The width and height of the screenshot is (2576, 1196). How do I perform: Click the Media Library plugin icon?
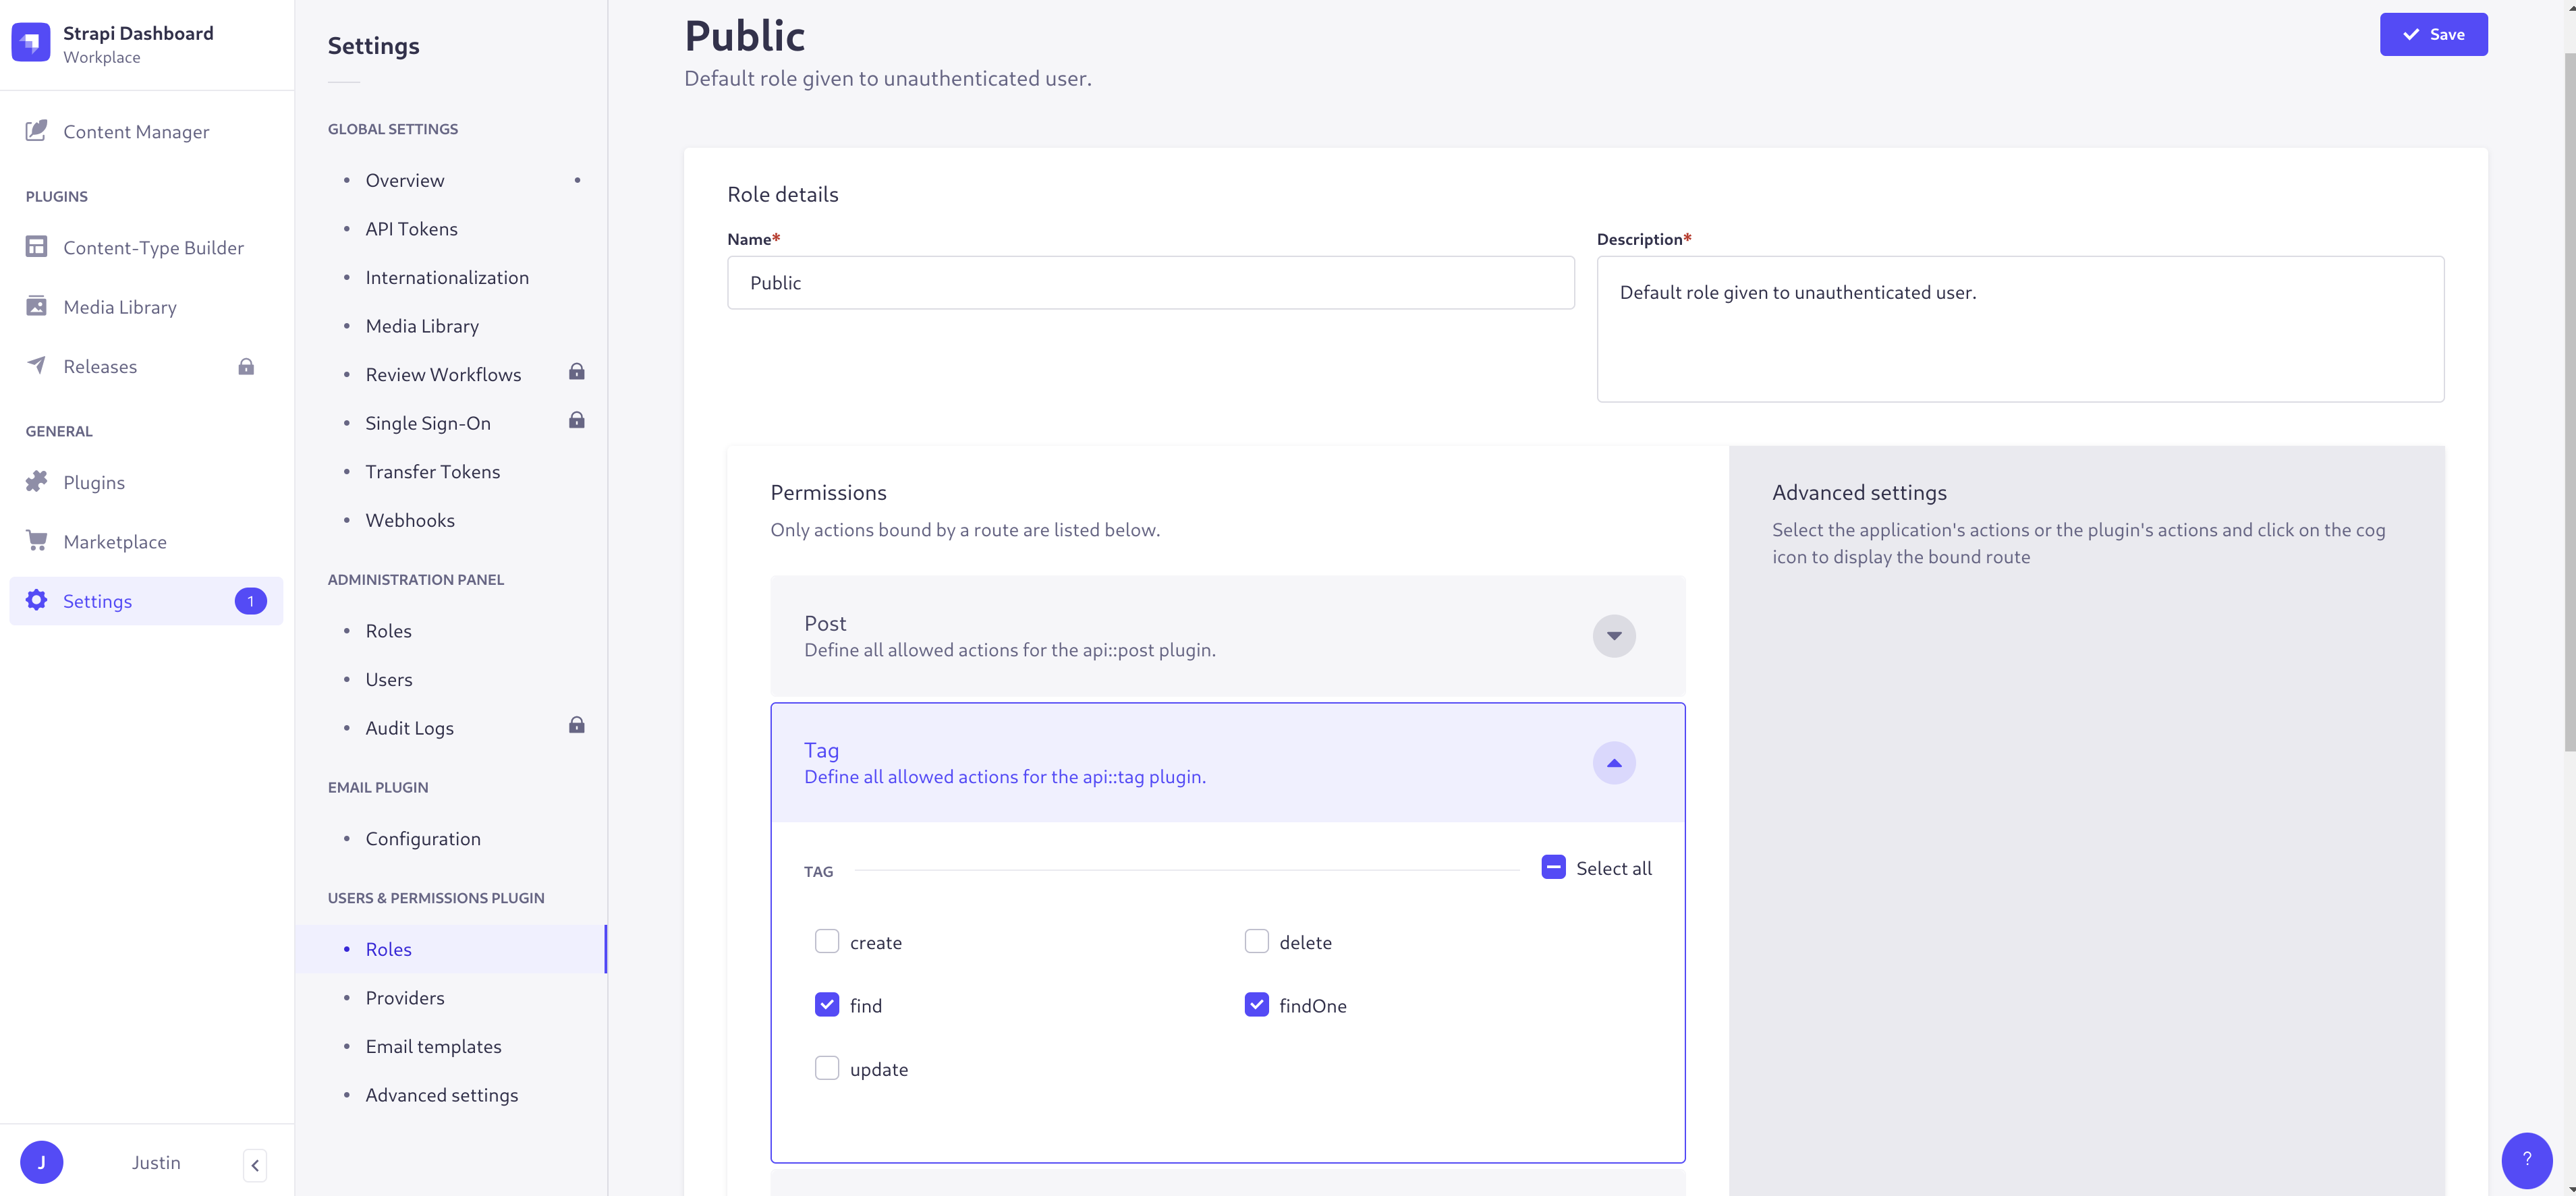coord(33,306)
